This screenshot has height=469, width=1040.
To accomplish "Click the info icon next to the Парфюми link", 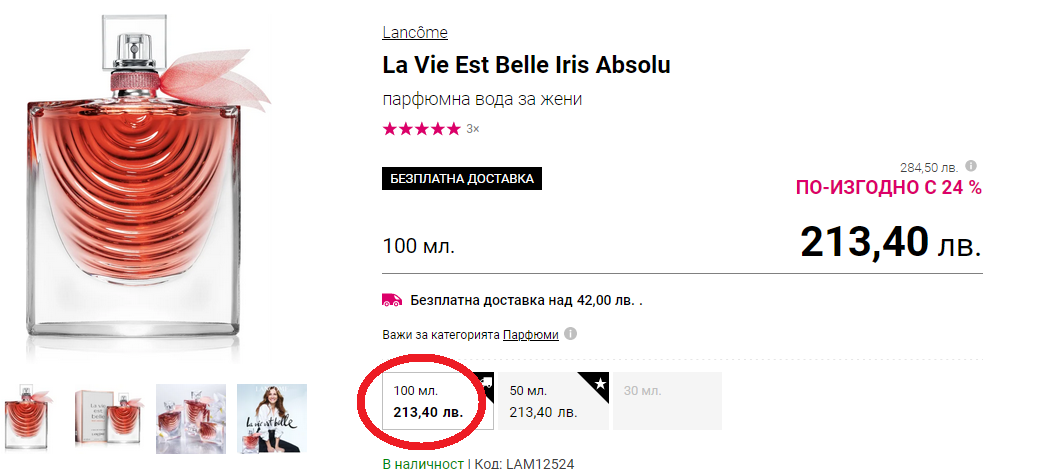I will (x=569, y=335).
